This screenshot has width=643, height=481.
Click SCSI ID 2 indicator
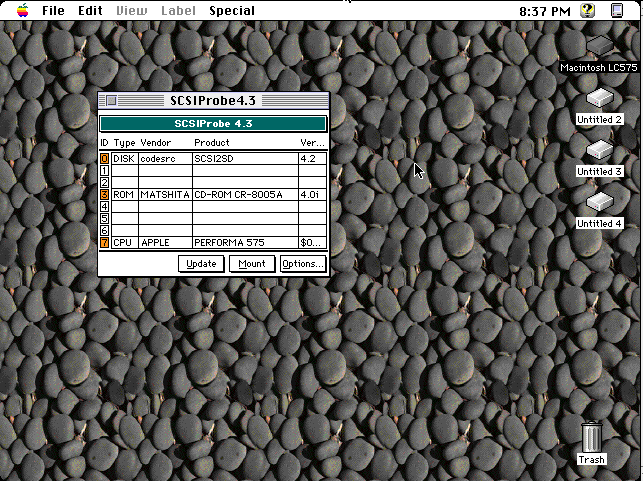tap(105, 182)
